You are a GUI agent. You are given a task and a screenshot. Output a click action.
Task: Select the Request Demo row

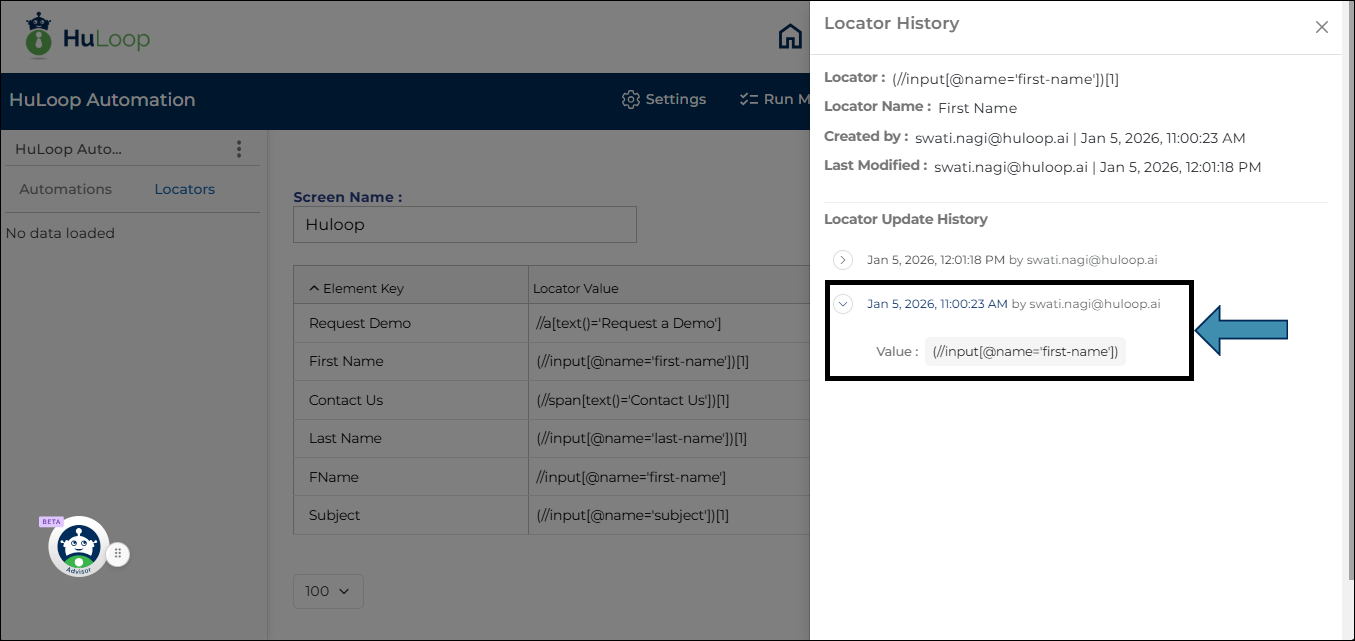point(360,323)
